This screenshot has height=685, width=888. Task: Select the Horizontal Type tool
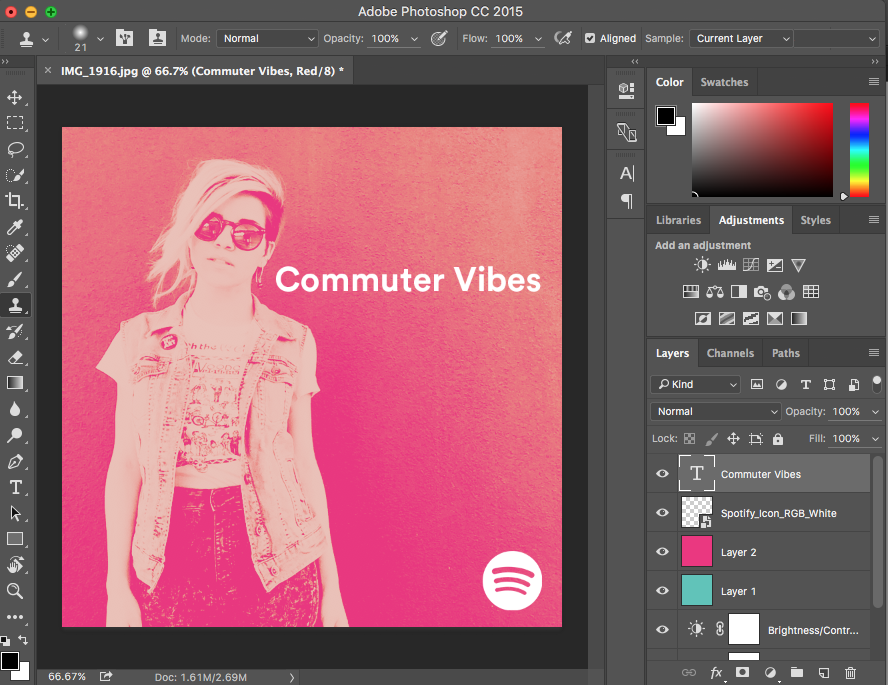(x=15, y=487)
